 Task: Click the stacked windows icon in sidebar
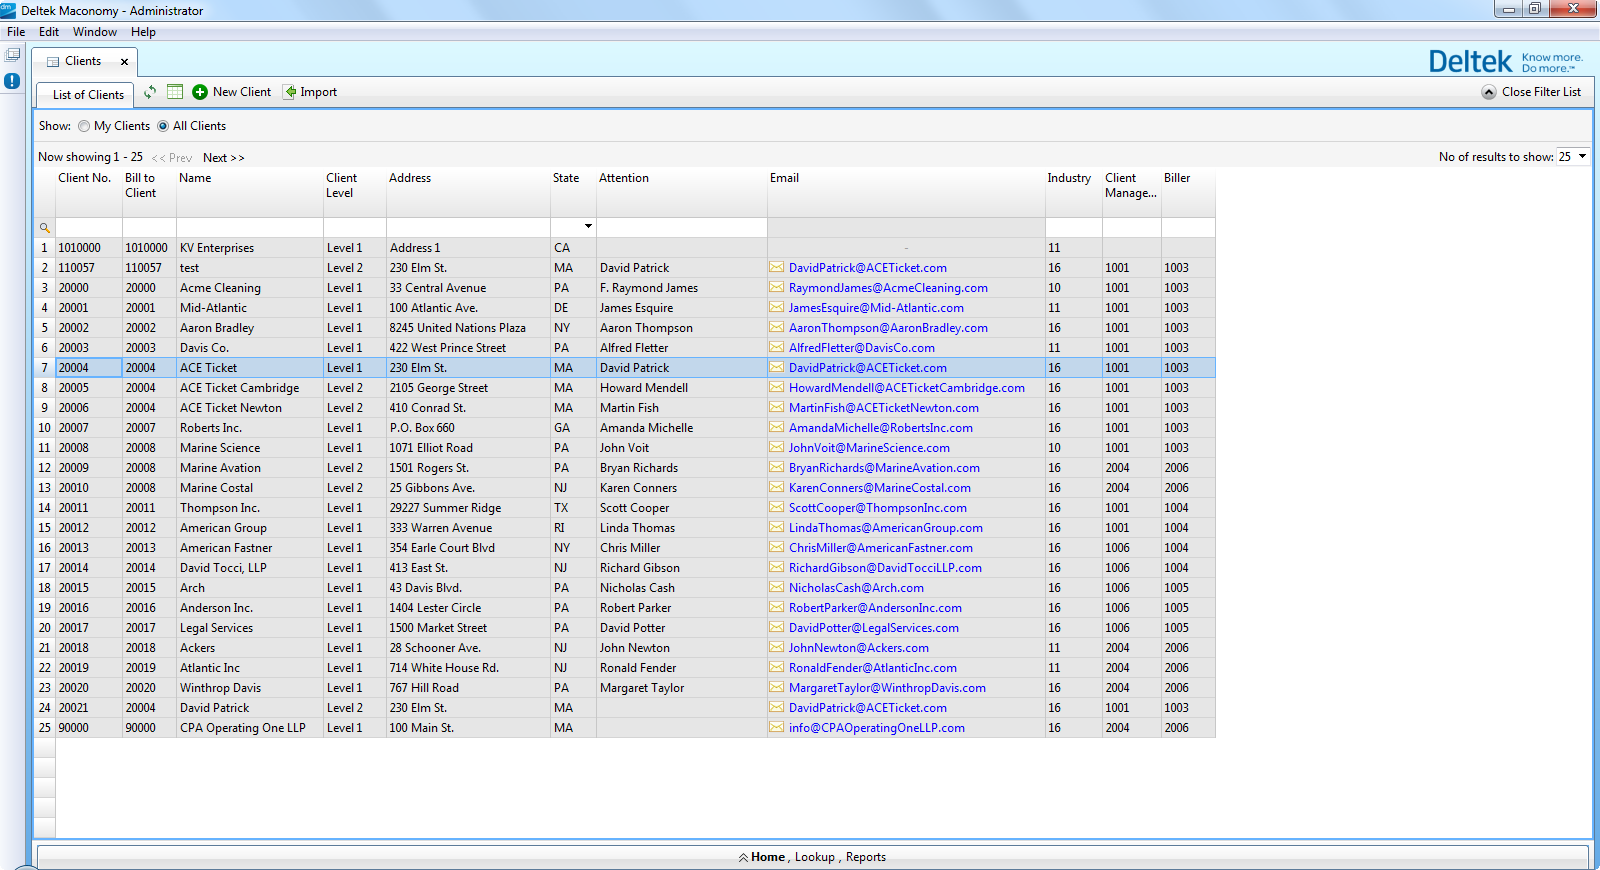tap(12, 55)
